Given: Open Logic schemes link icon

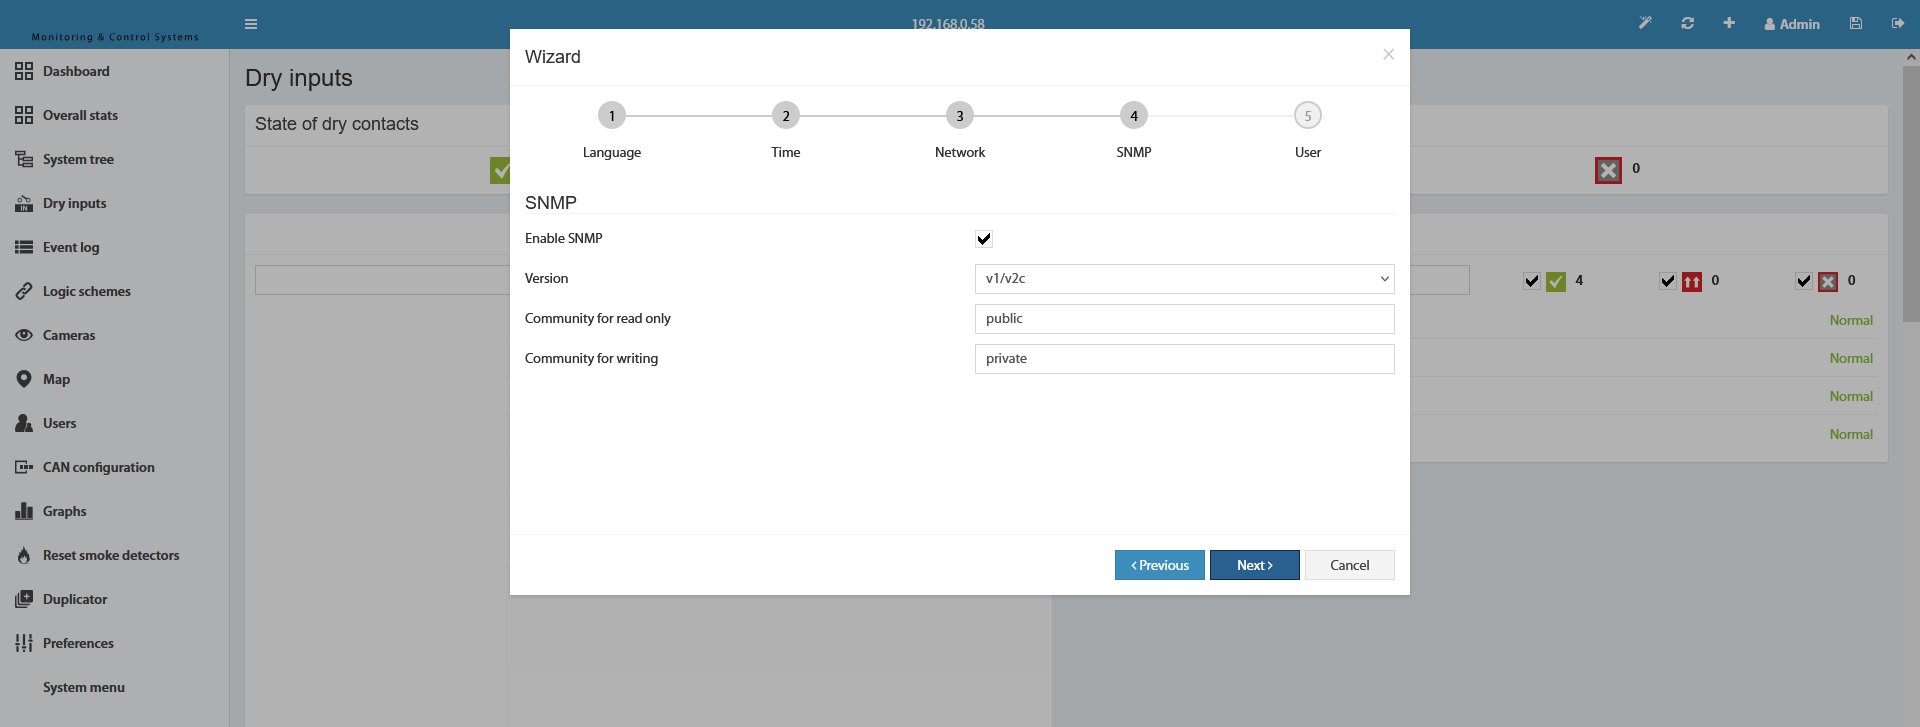Looking at the screenshot, I should pos(24,291).
